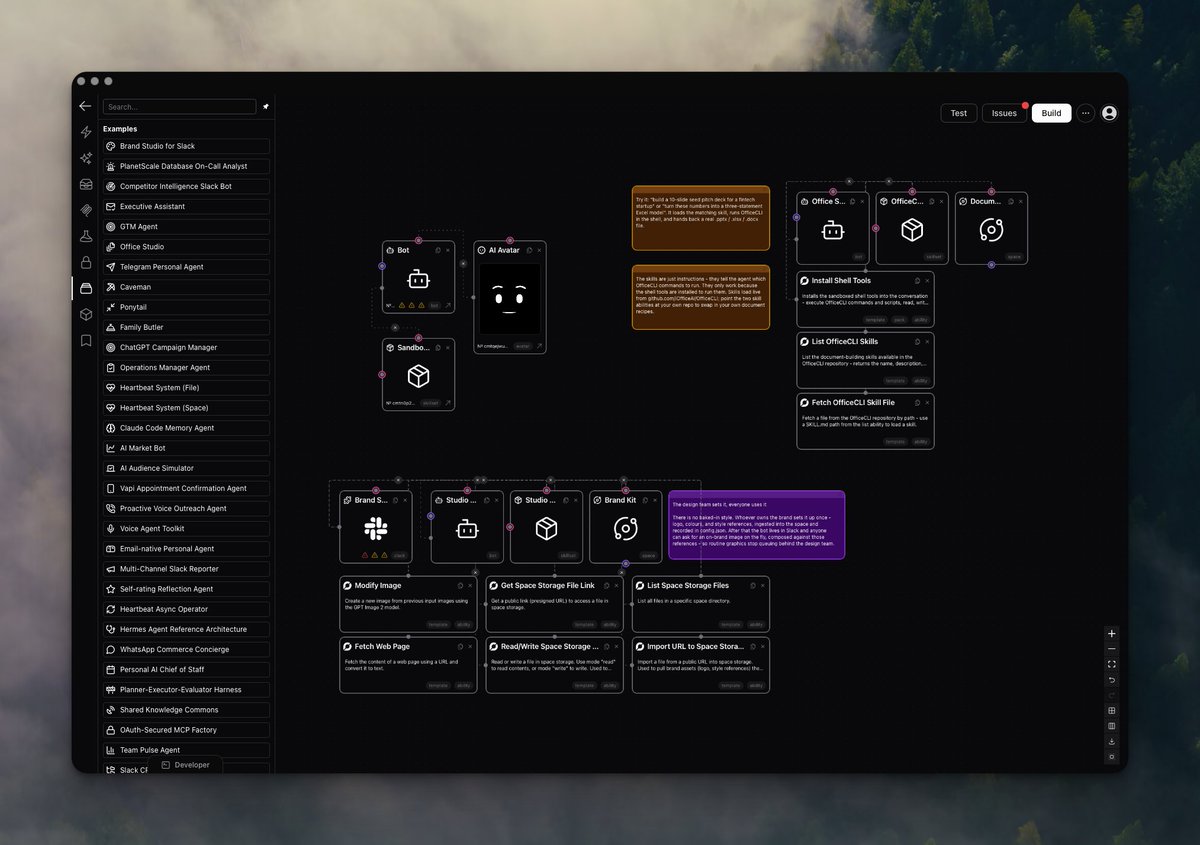This screenshot has width=1200, height=845.
Task: Copy the Get Space Storage File Link node
Action: point(607,585)
